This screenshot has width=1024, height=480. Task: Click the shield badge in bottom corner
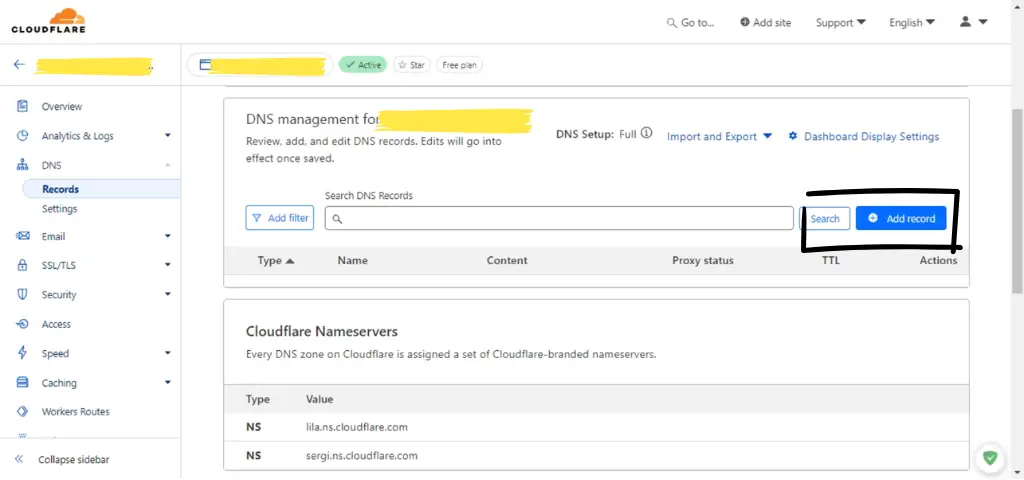(989, 458)
